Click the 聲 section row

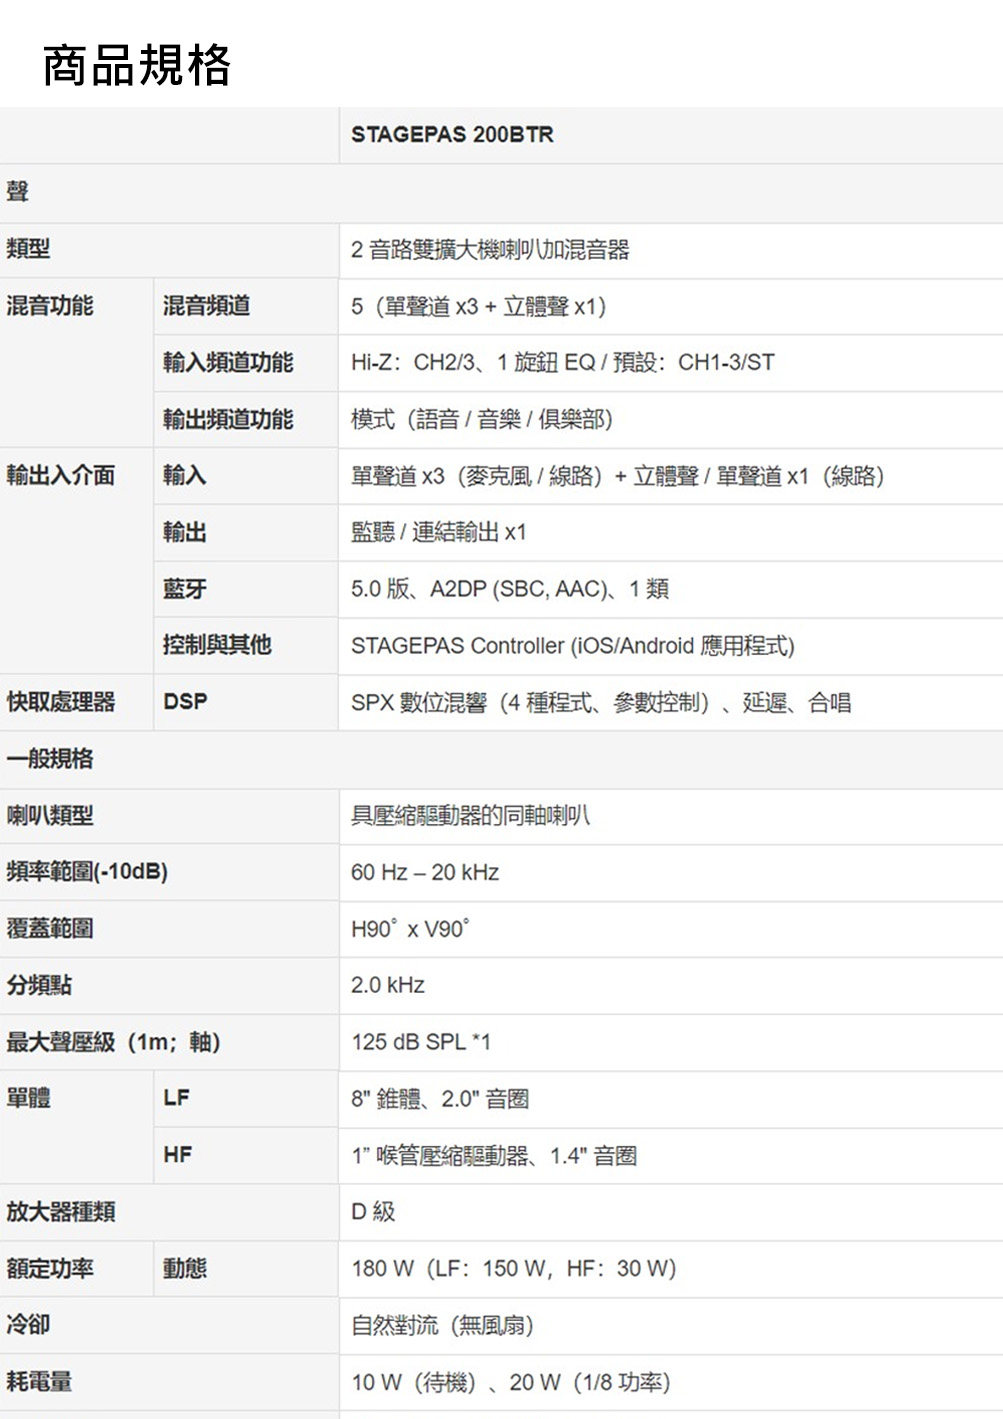pos(501,192)
